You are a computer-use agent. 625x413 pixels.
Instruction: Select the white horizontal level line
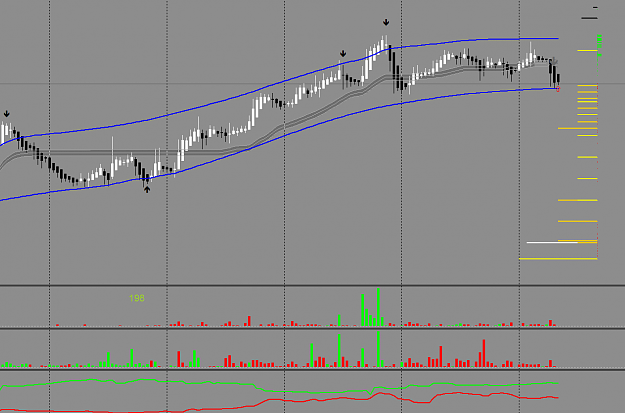[552, 242]
